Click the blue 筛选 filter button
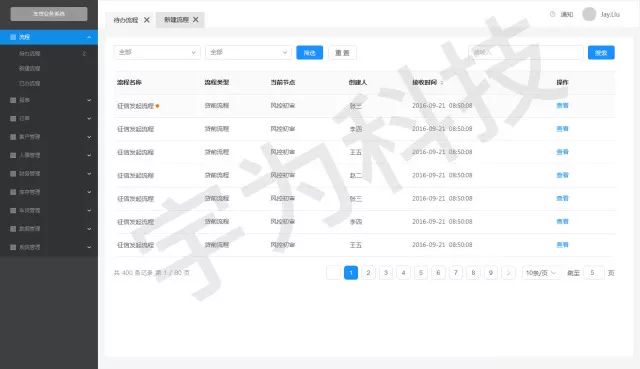 309,53
